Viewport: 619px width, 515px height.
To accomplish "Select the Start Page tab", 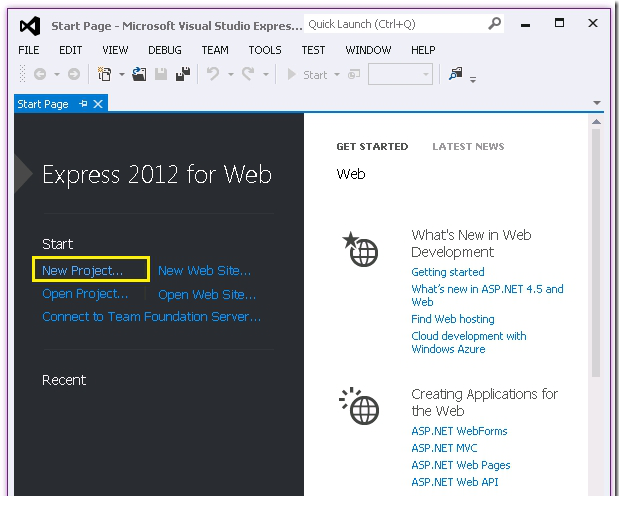I will pos(43,104).
